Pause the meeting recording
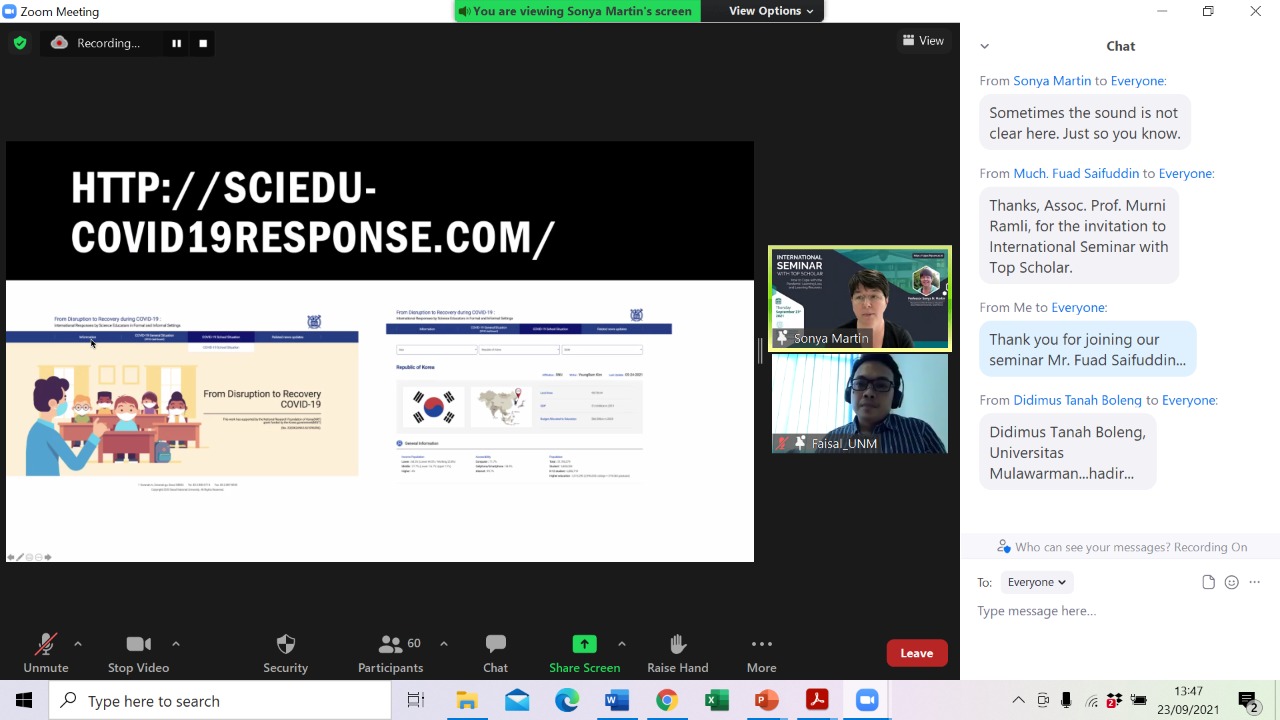This screenshot has height=720, width=1280. (x=176, y=43)
